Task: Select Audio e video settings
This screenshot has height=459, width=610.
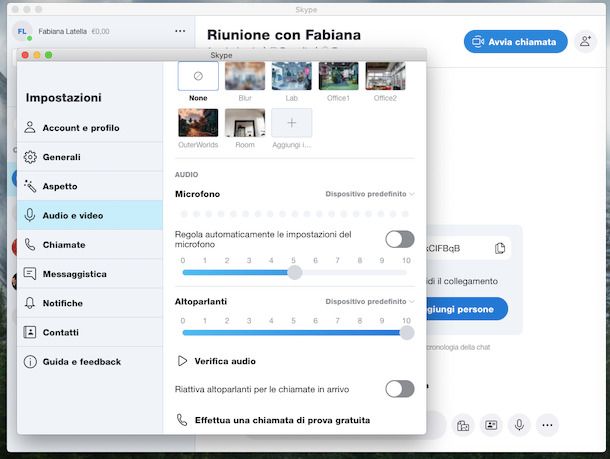Action: 90,215
